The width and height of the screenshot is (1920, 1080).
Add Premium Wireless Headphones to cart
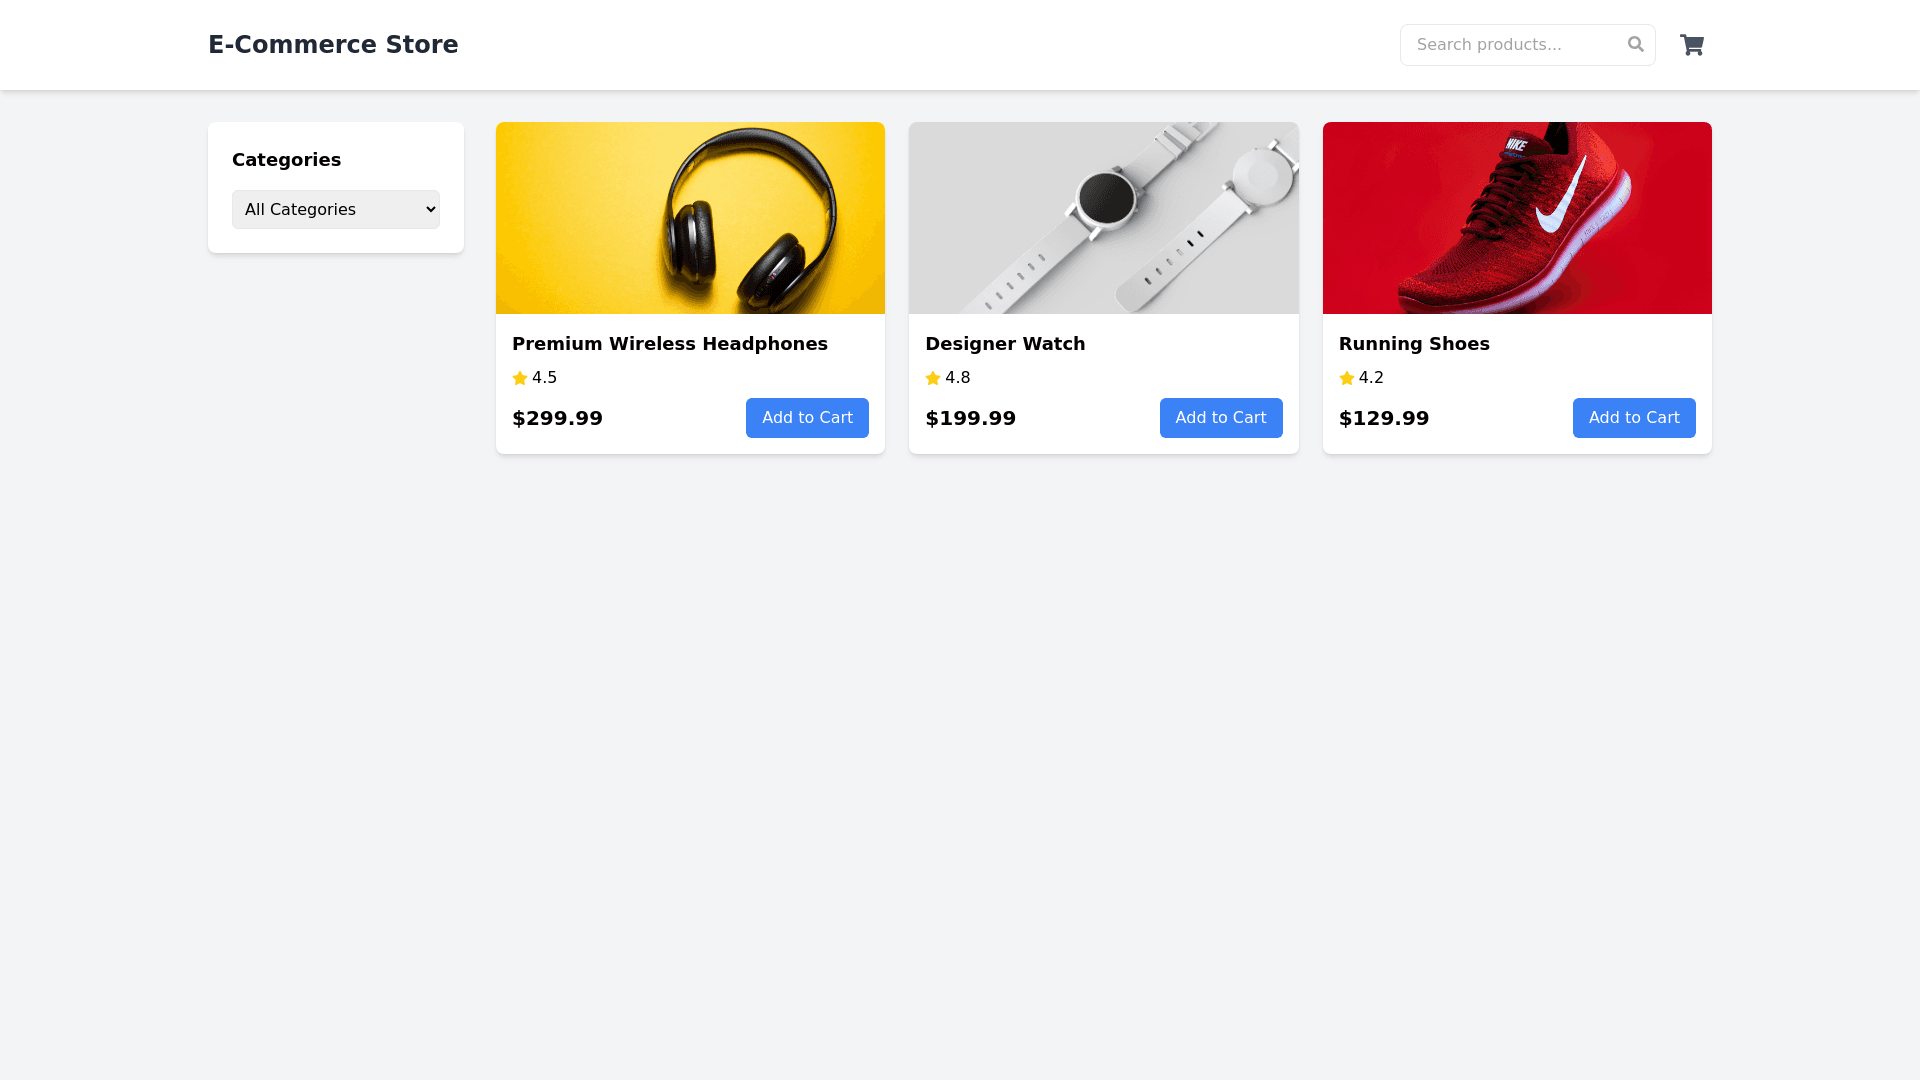[x=807, y=418]
